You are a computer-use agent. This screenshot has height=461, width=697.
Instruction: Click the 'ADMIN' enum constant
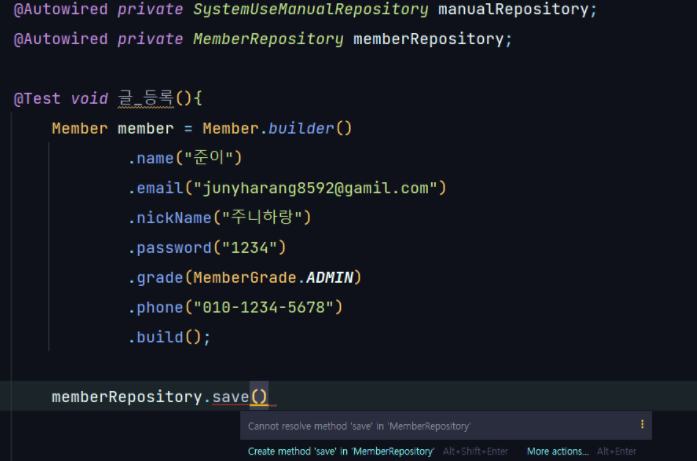[329, 278]
